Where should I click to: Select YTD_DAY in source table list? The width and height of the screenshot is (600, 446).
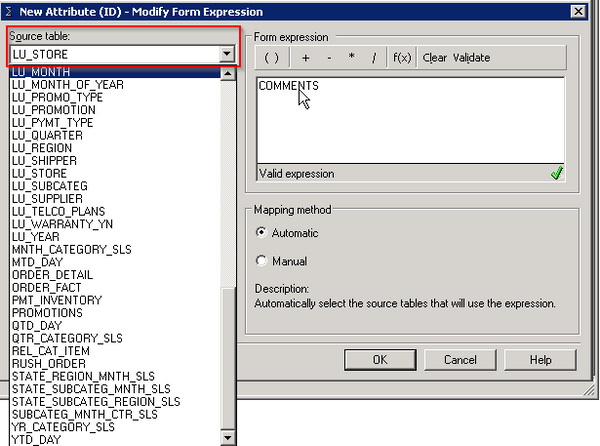tap(35, 439)
